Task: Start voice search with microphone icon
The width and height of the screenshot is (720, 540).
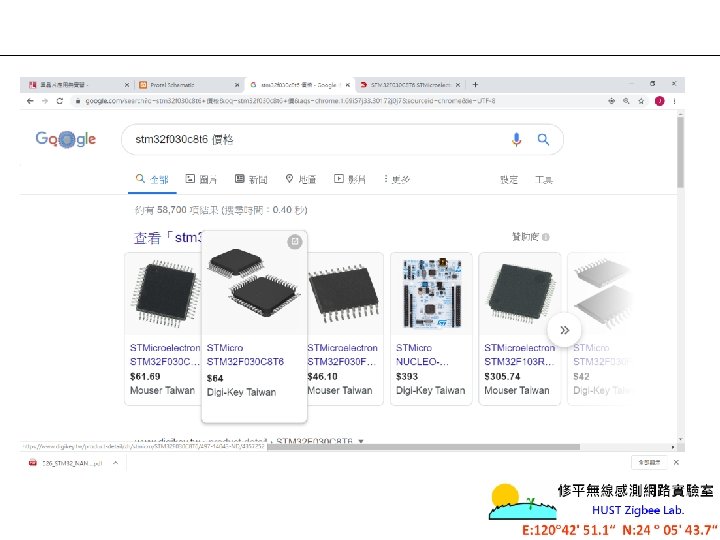Action: (x=517, y=139)
